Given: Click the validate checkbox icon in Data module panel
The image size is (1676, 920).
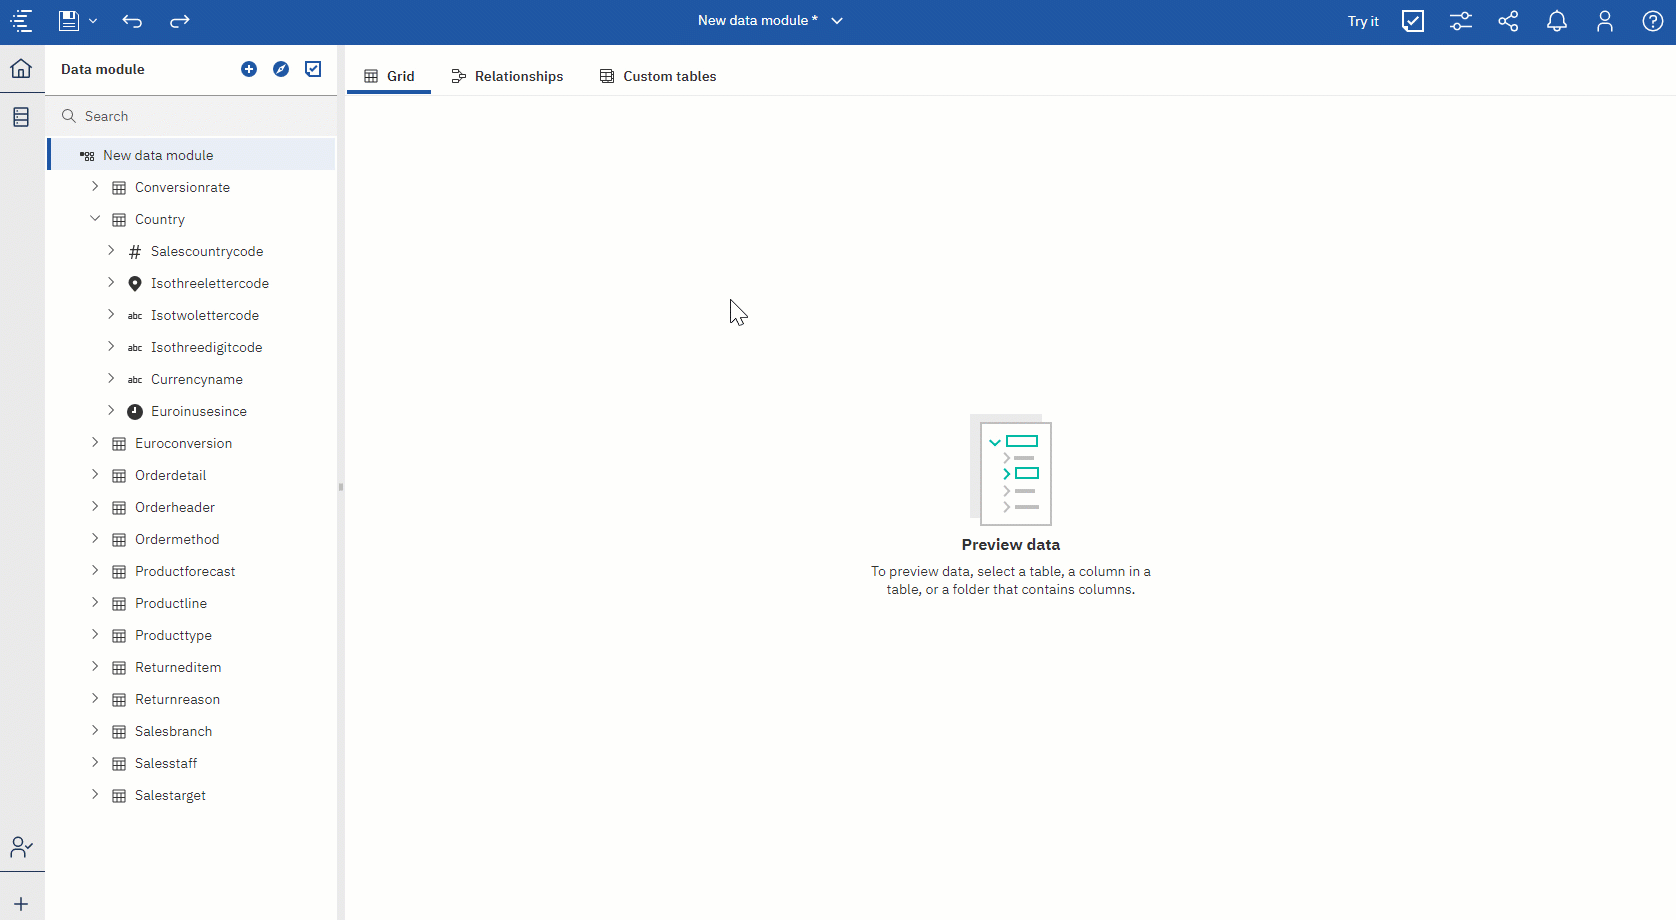Looking at the screenshot, I should coord(313,69).
